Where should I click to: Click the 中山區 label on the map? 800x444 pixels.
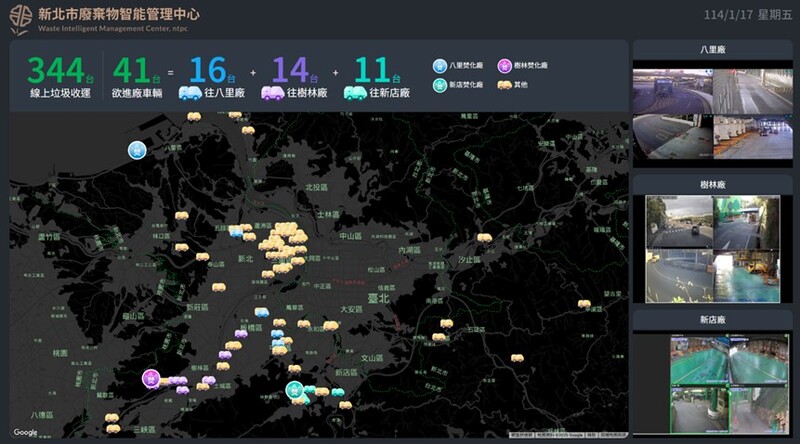(351, 236)
